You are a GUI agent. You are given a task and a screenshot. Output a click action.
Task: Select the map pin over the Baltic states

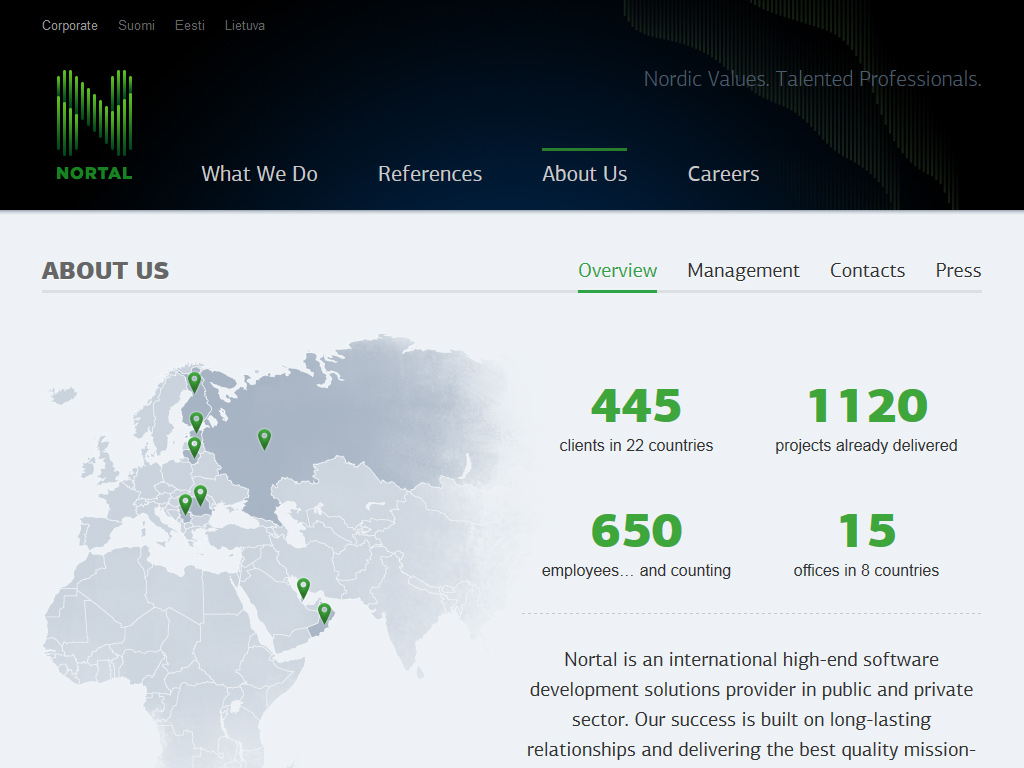pos(194,446)
